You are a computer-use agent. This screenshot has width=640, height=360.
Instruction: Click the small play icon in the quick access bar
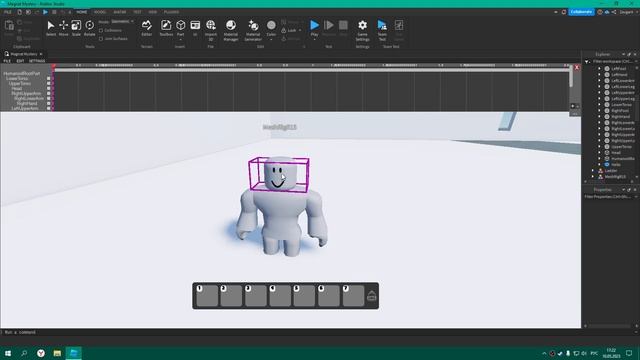pos(45,12)
